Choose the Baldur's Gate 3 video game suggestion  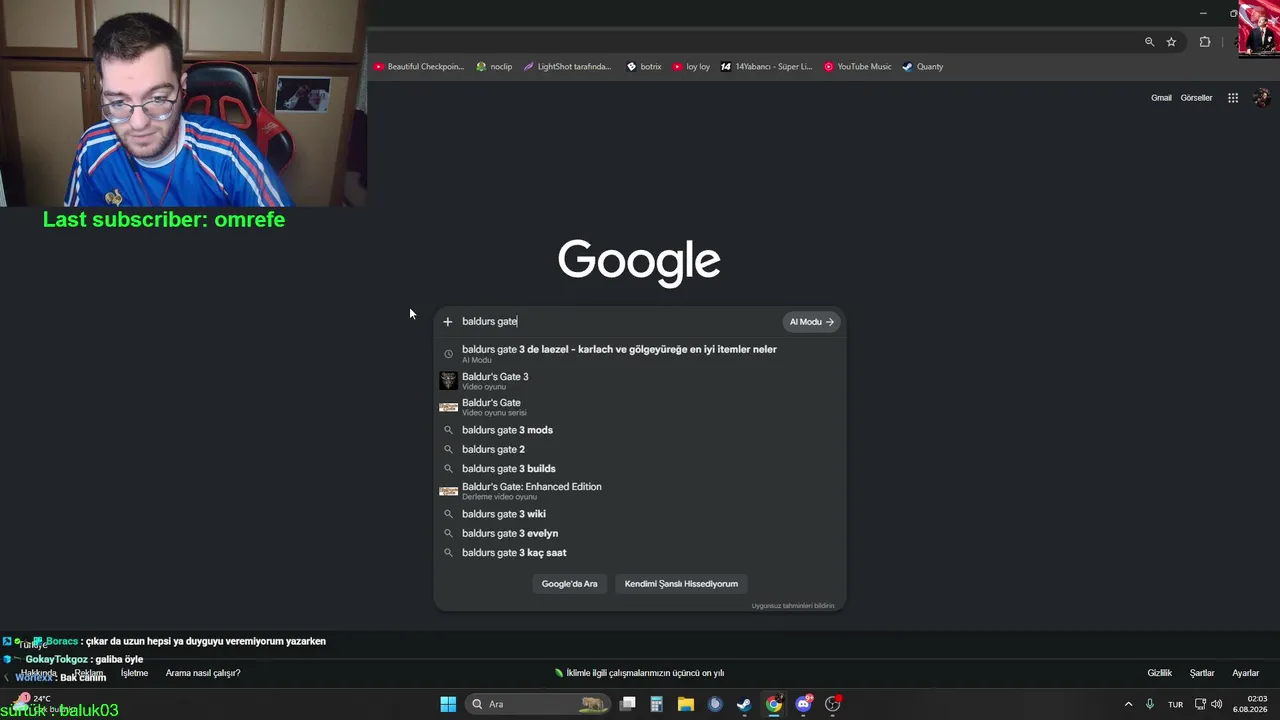[x=640, y=381]
